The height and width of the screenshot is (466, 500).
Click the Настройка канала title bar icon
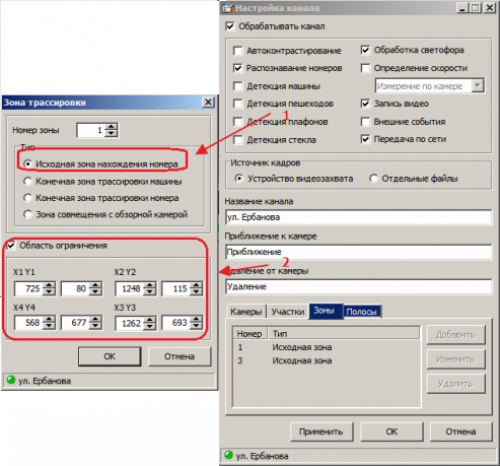[228, 8]
